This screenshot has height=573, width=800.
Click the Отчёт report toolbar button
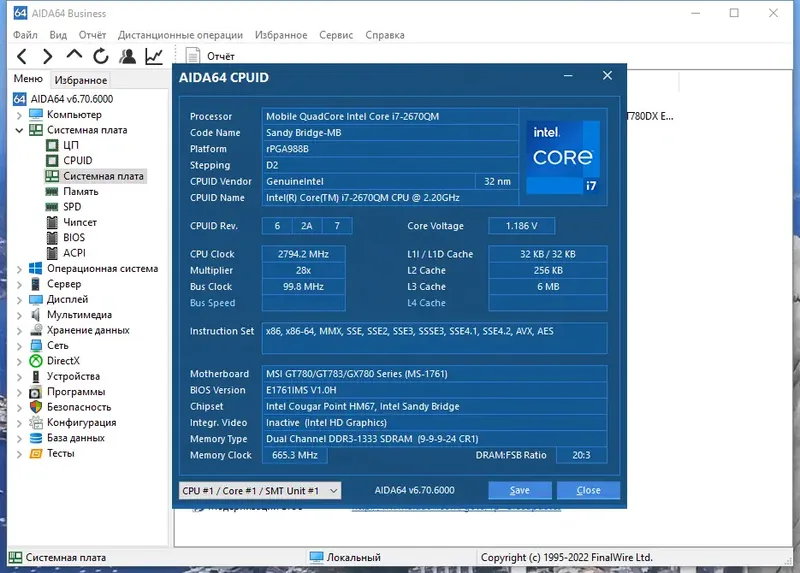click(210, 56)
